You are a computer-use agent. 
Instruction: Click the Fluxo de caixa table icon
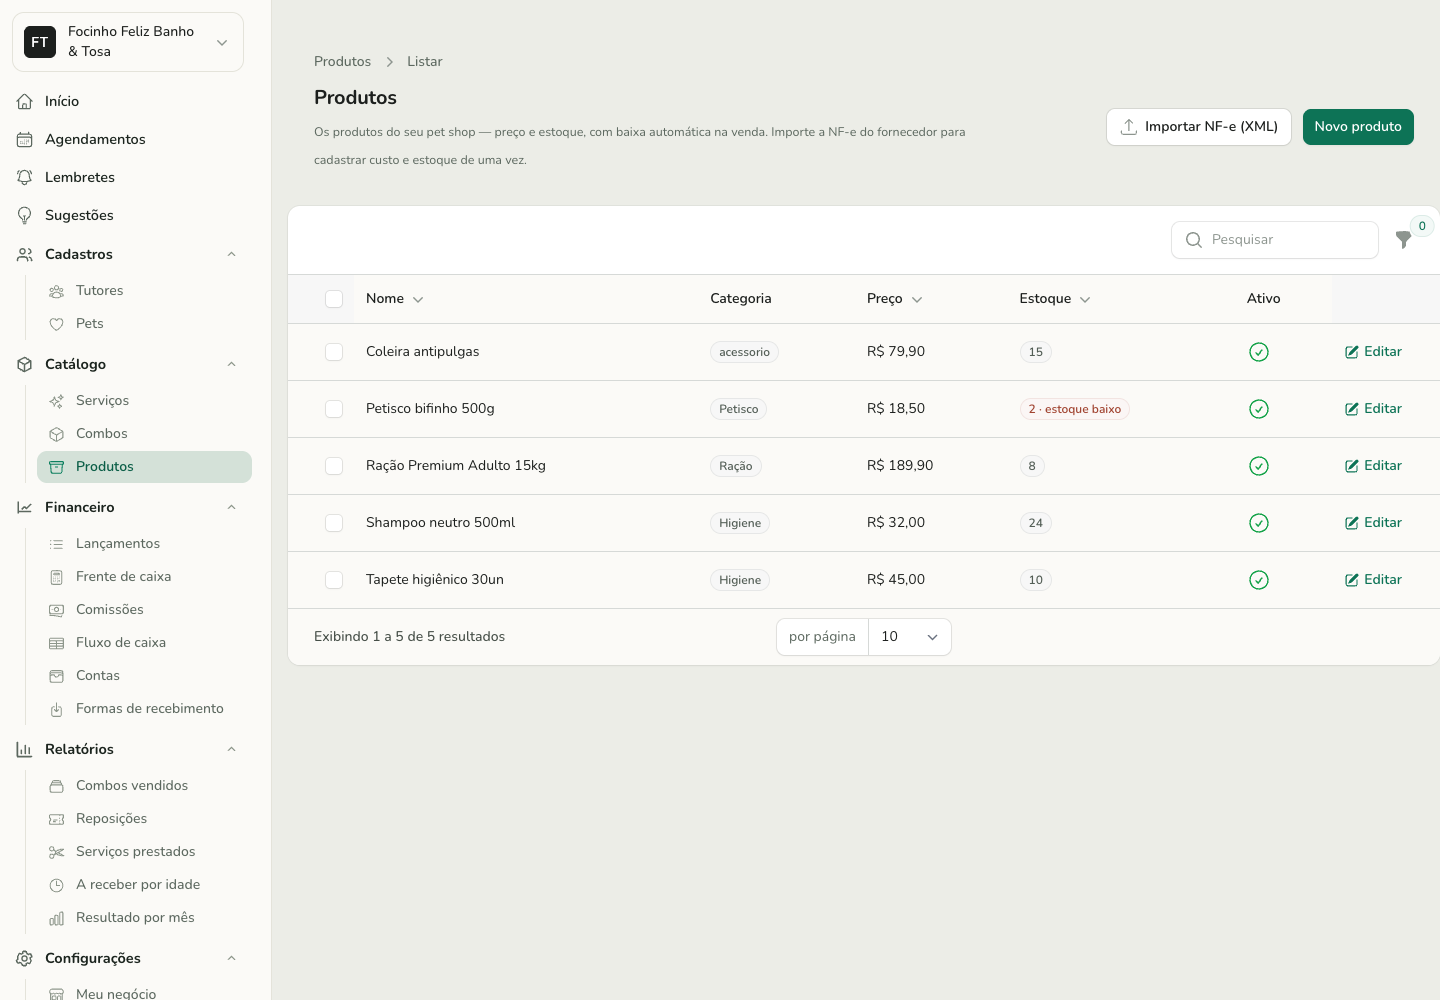(x=57, y=643)
